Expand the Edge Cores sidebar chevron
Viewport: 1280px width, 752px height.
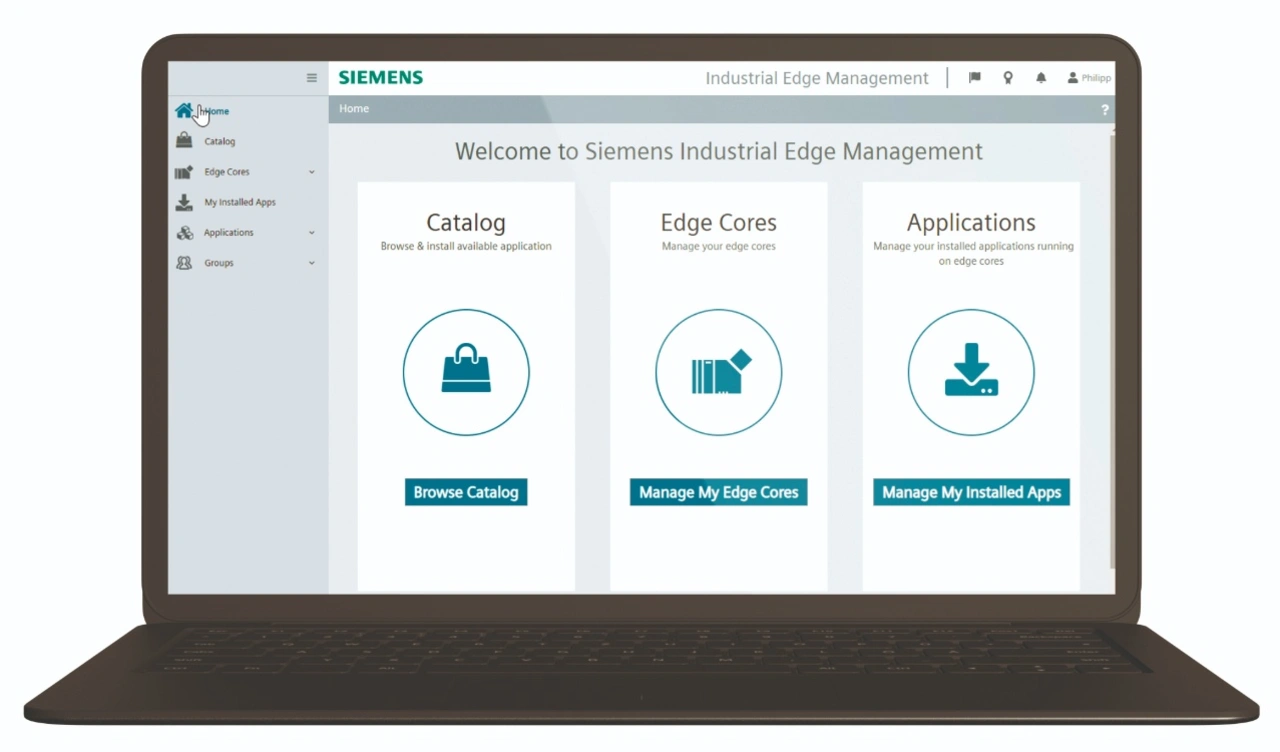pyautogui.click(x=312, y=172)
